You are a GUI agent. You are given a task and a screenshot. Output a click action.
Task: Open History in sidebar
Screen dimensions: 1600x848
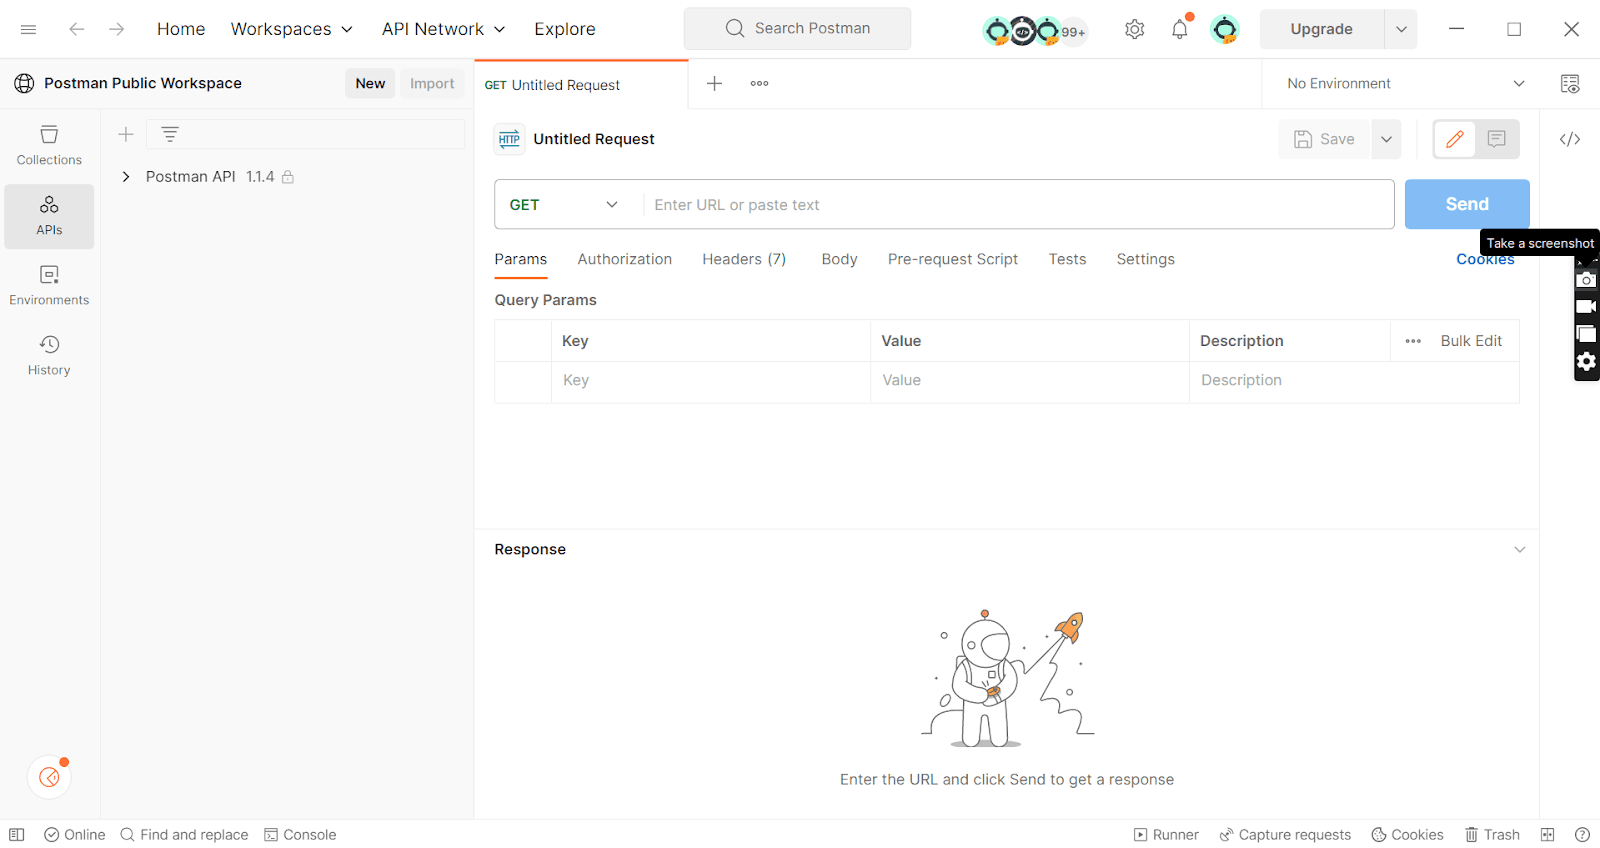pyautogui.click(x=49, y=355)
